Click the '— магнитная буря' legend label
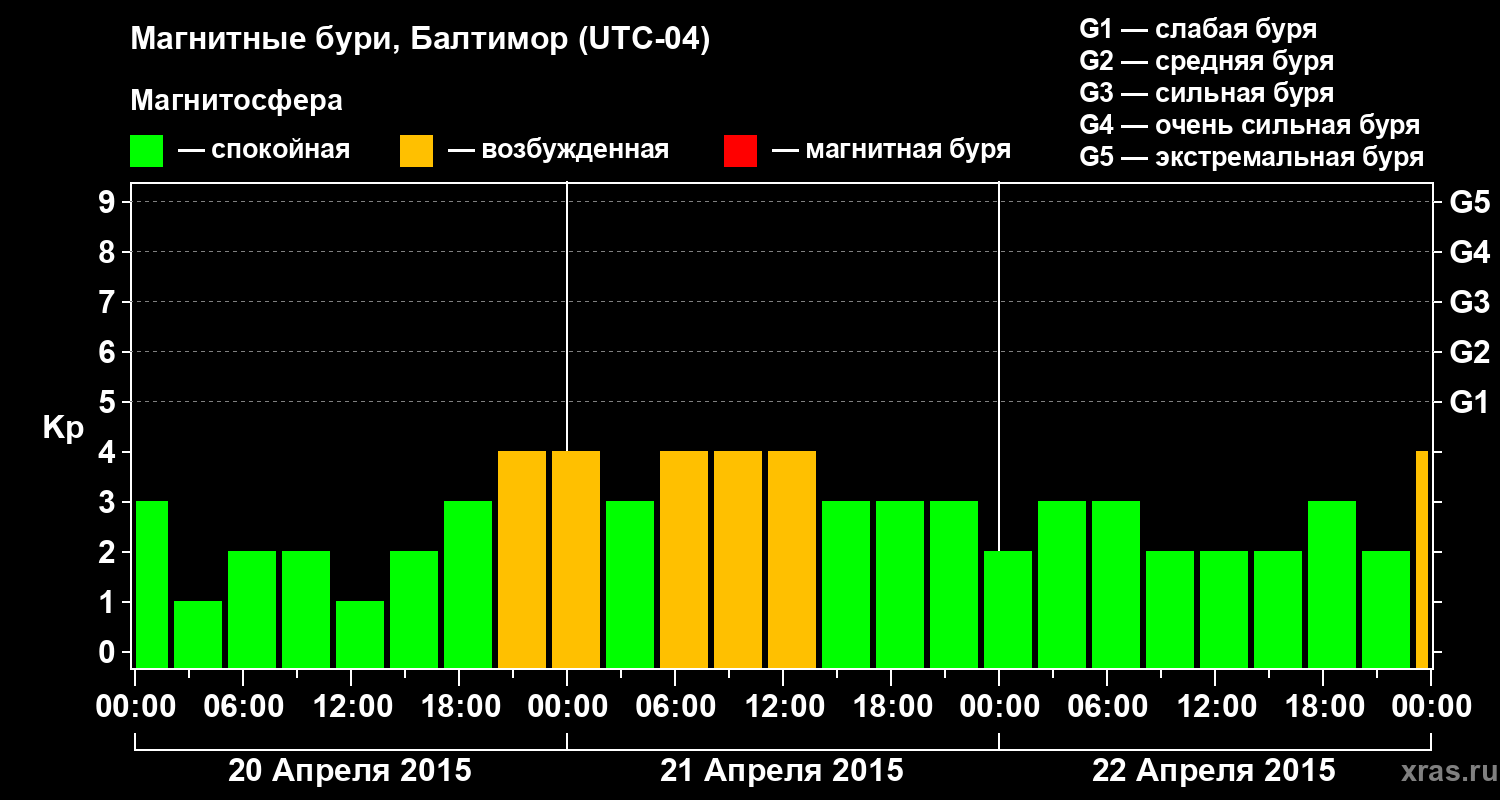 (891, 150)
